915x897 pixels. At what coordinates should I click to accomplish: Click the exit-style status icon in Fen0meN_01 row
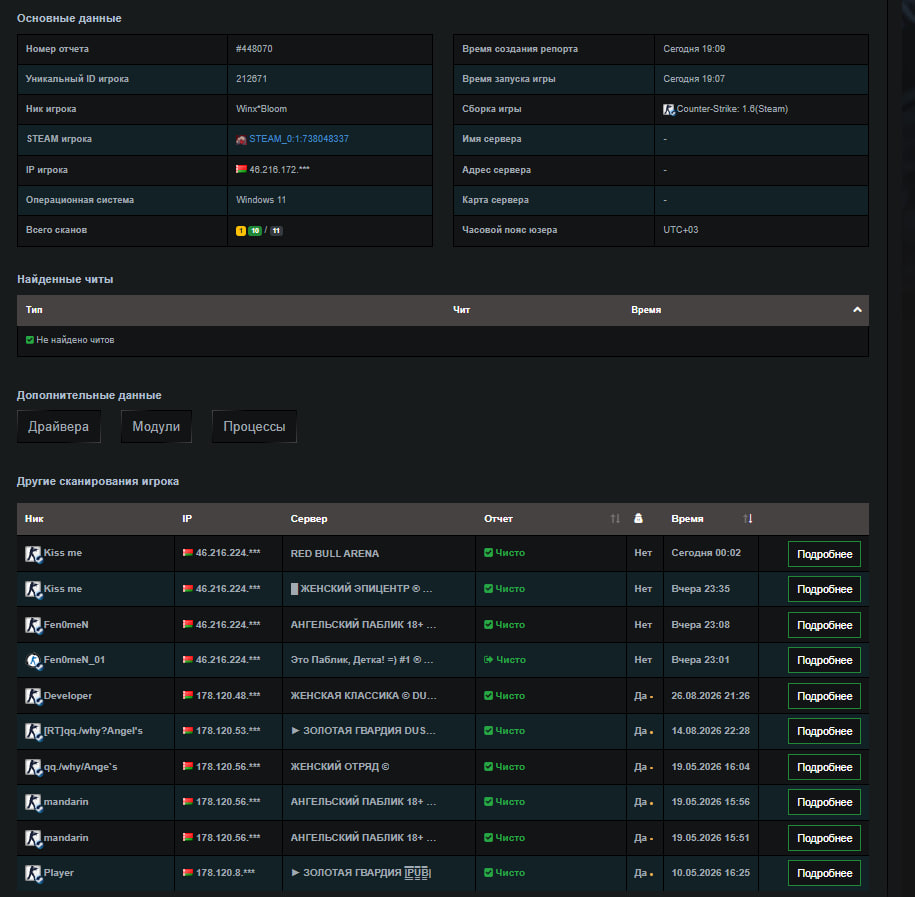click(488, 659)
